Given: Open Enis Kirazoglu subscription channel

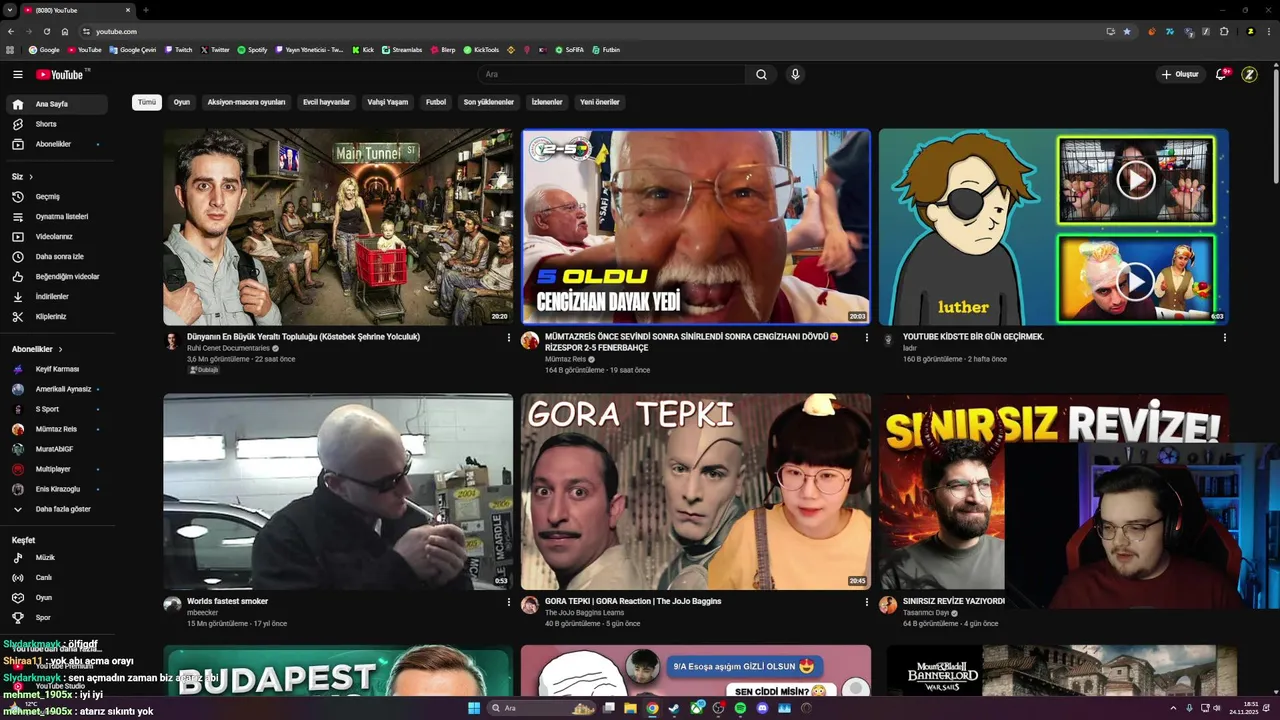Looking at the screenshot, I should [56, 489].
